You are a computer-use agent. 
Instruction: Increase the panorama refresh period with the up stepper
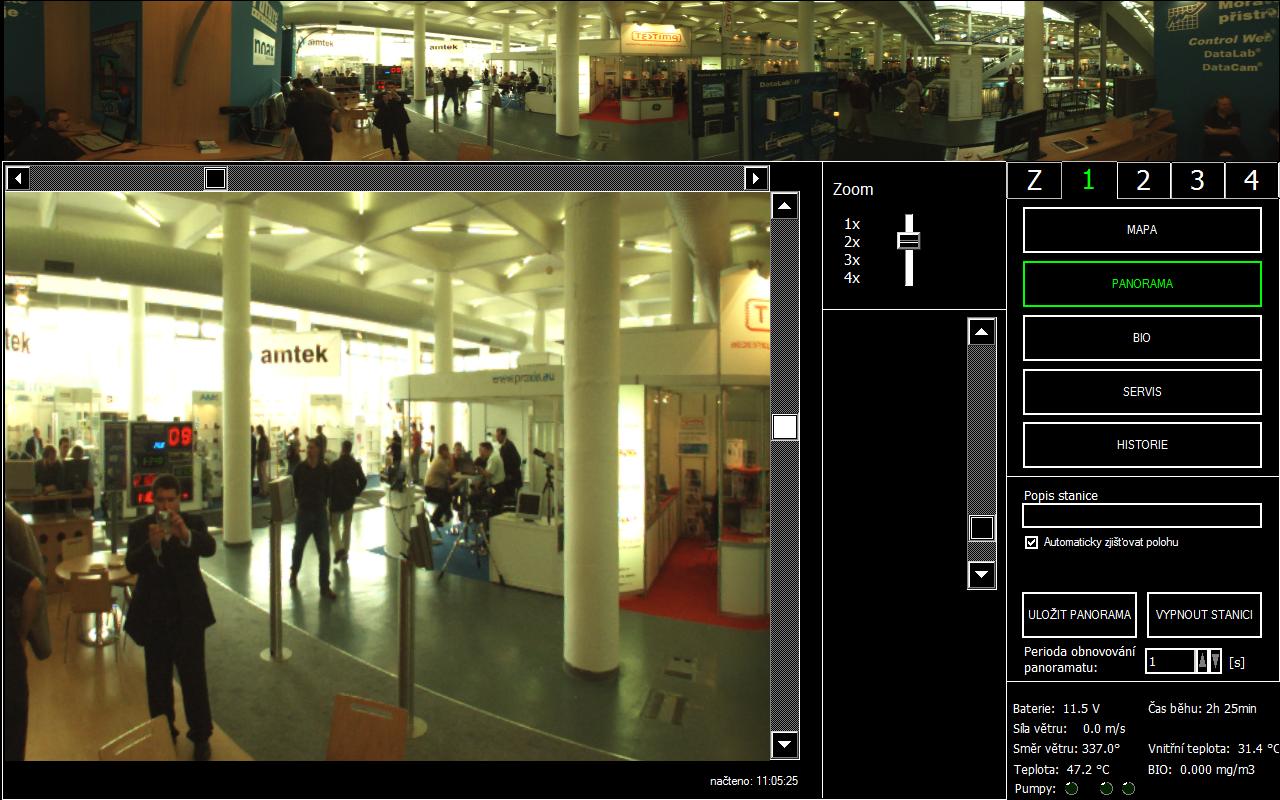point(1203,661)
